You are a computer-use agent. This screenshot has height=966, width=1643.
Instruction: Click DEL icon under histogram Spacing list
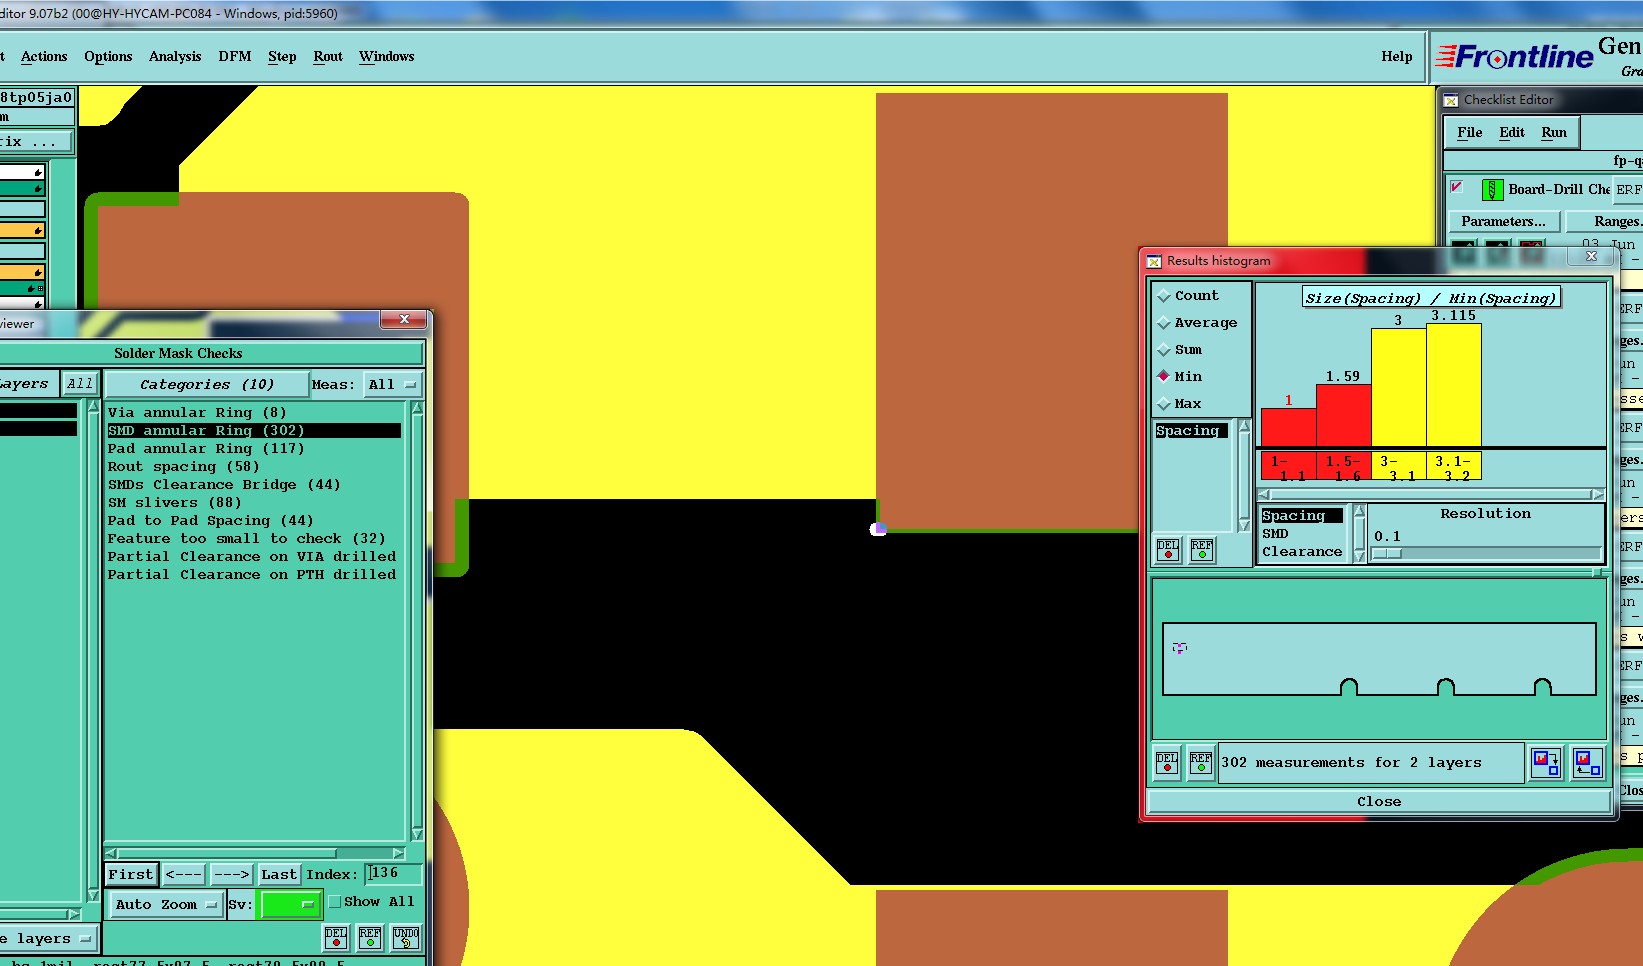point(1168,550)
